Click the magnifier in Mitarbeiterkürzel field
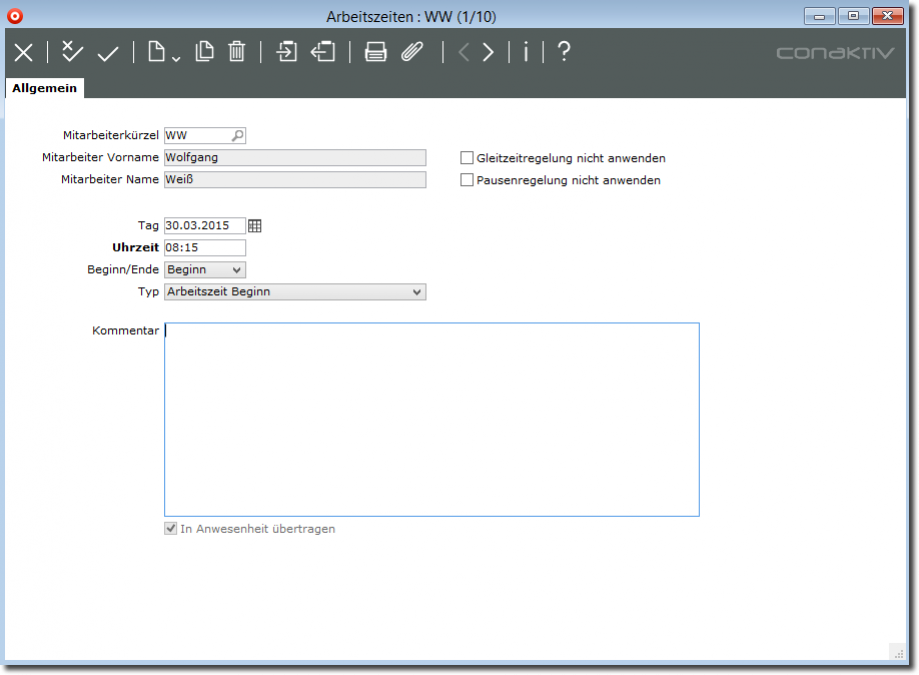Viewport: 919px width, 675px height. [237, 135]
